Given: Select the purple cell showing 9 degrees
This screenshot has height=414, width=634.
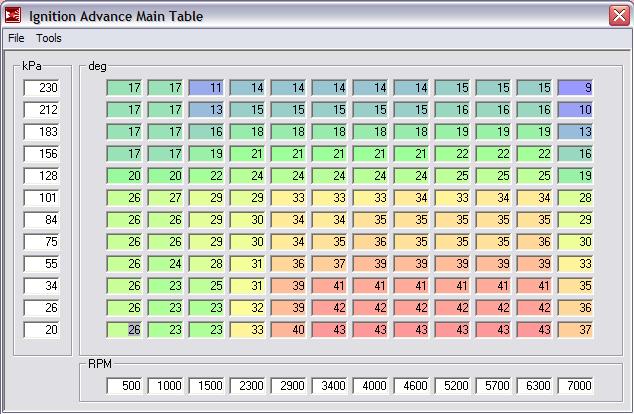Looking at the screenshot, I should 575,88.
